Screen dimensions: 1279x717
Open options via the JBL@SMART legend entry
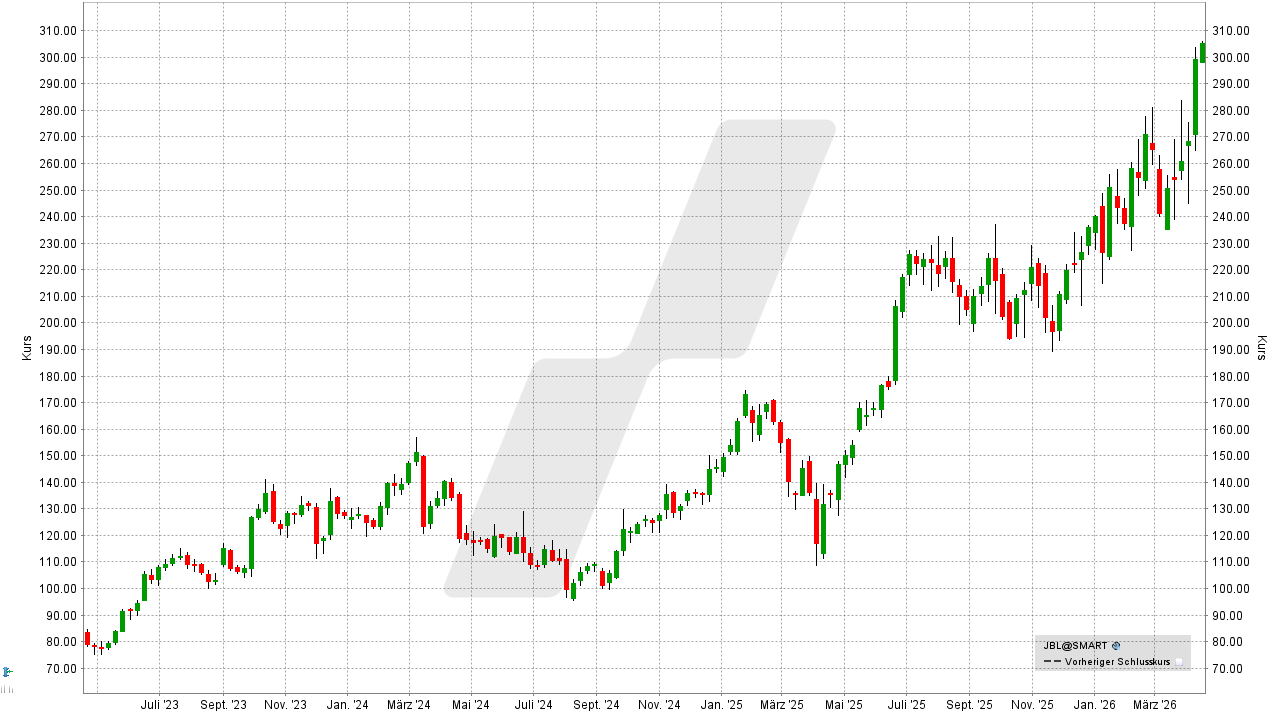1075,645
